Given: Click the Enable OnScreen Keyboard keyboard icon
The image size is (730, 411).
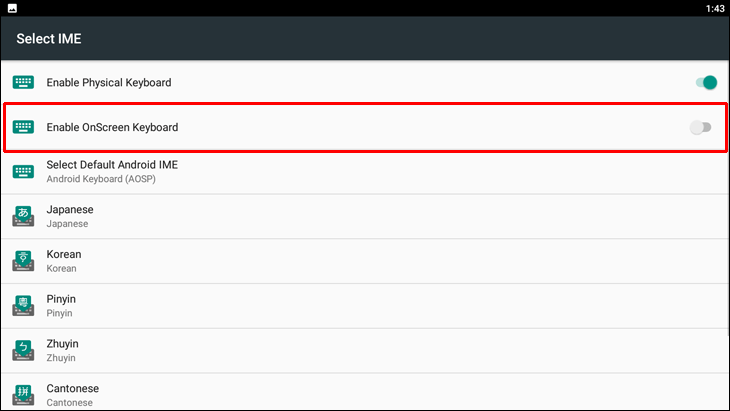Looking at the screenshot, I should click(x=23, y=127).
